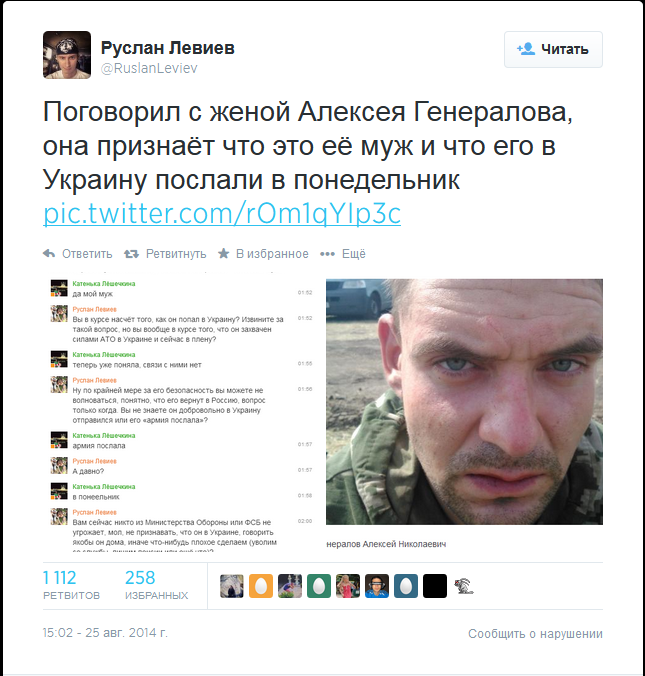645x676 pixels.
Task: View the 258 ИЗБРАННЫХ list
Action: (x=157, y=585)
